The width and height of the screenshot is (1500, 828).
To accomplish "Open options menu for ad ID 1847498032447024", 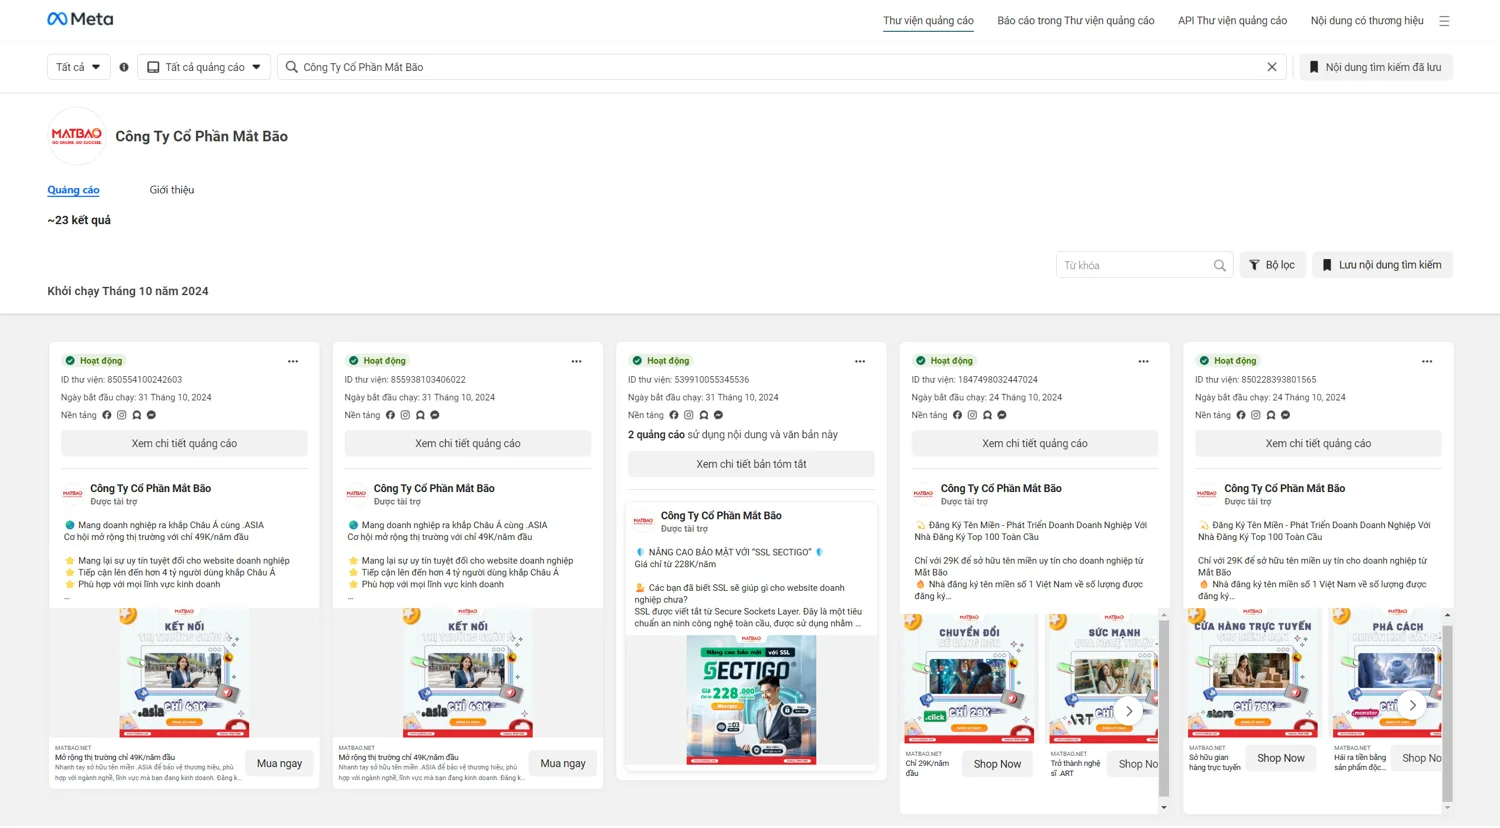I will [1143, 361].
